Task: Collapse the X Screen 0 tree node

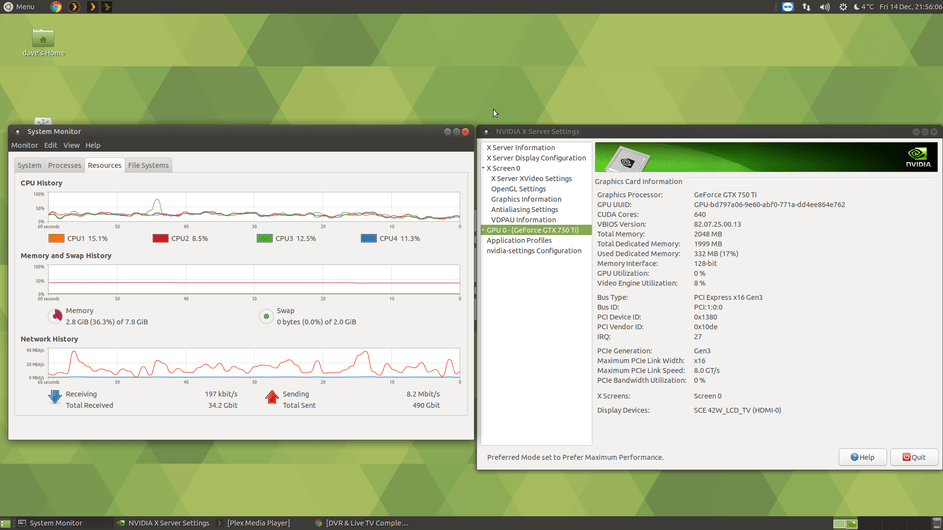Action: [x=483, y=168]
